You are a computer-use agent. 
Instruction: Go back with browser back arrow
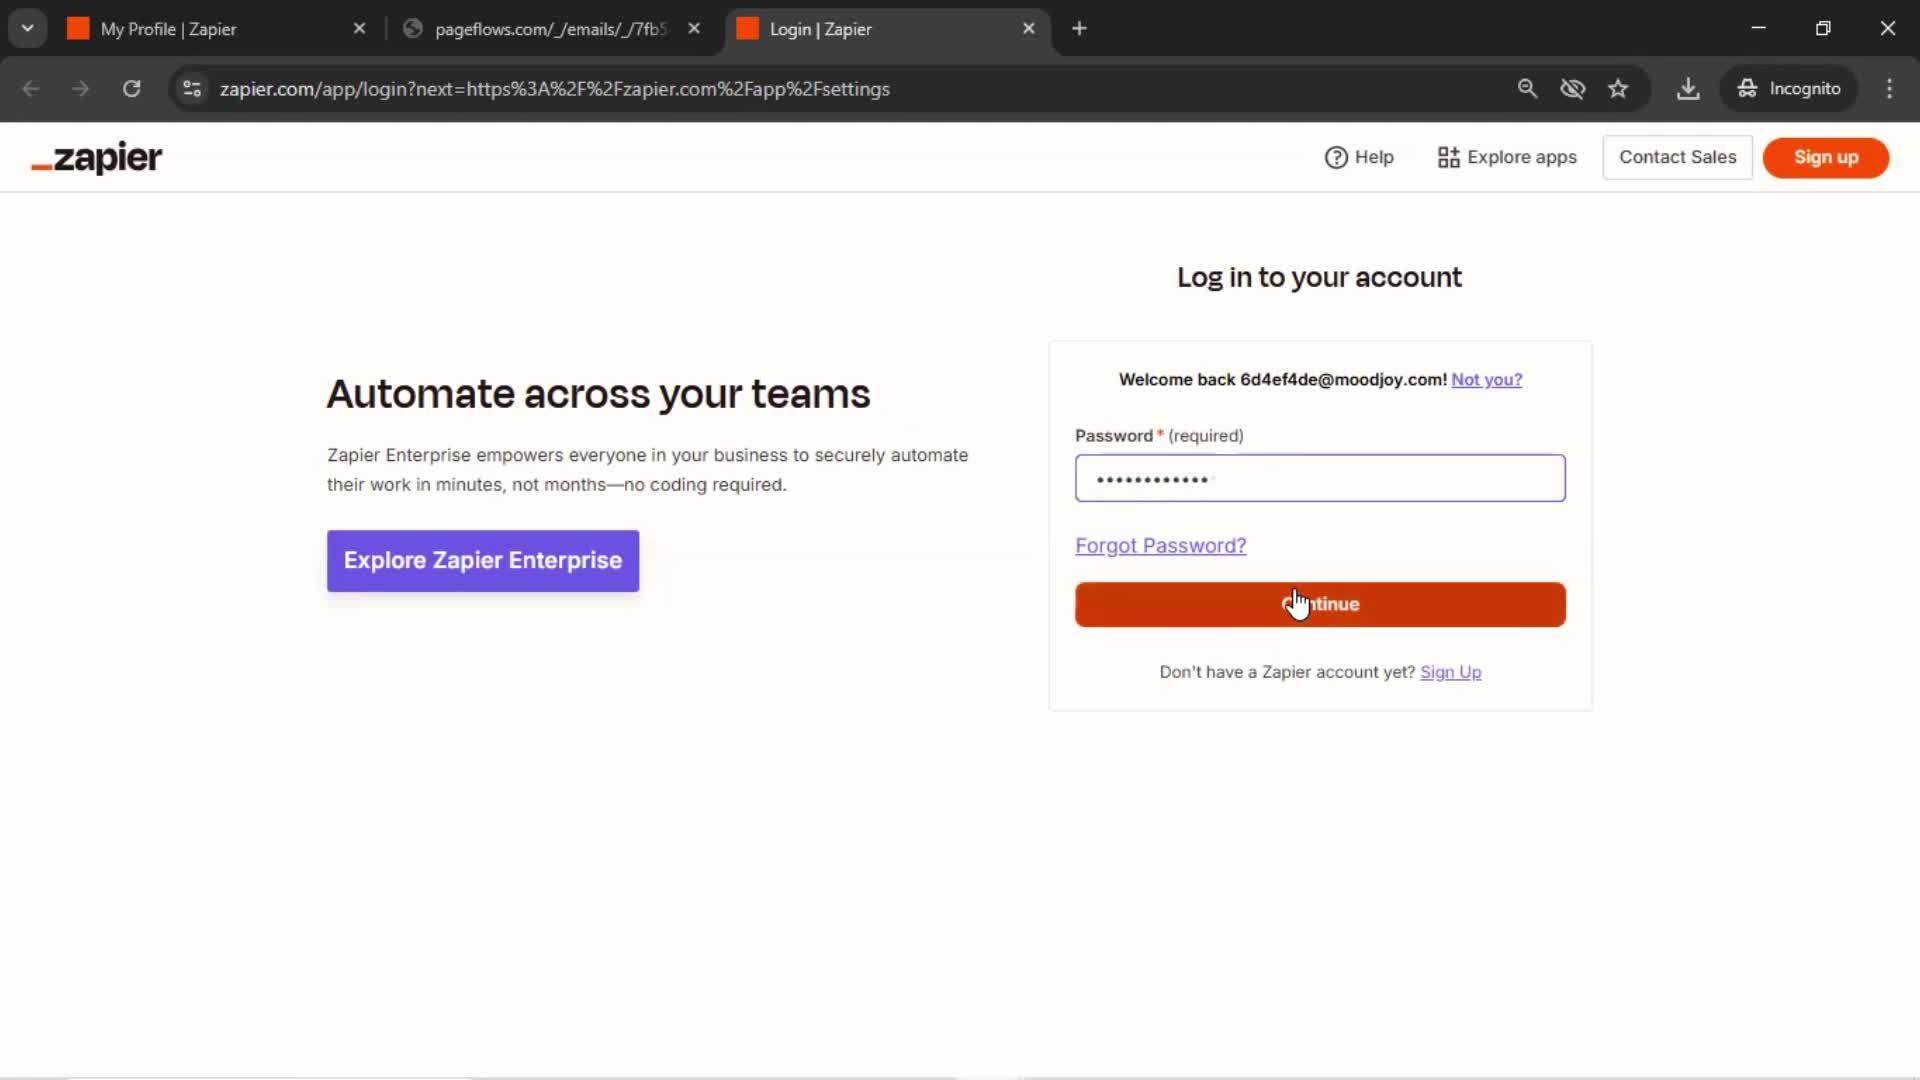31,89
